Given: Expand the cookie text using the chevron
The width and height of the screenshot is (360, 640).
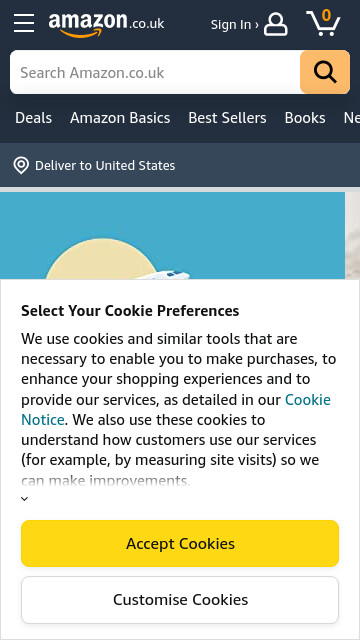Looking at the screenshot, I should [24, 499].
